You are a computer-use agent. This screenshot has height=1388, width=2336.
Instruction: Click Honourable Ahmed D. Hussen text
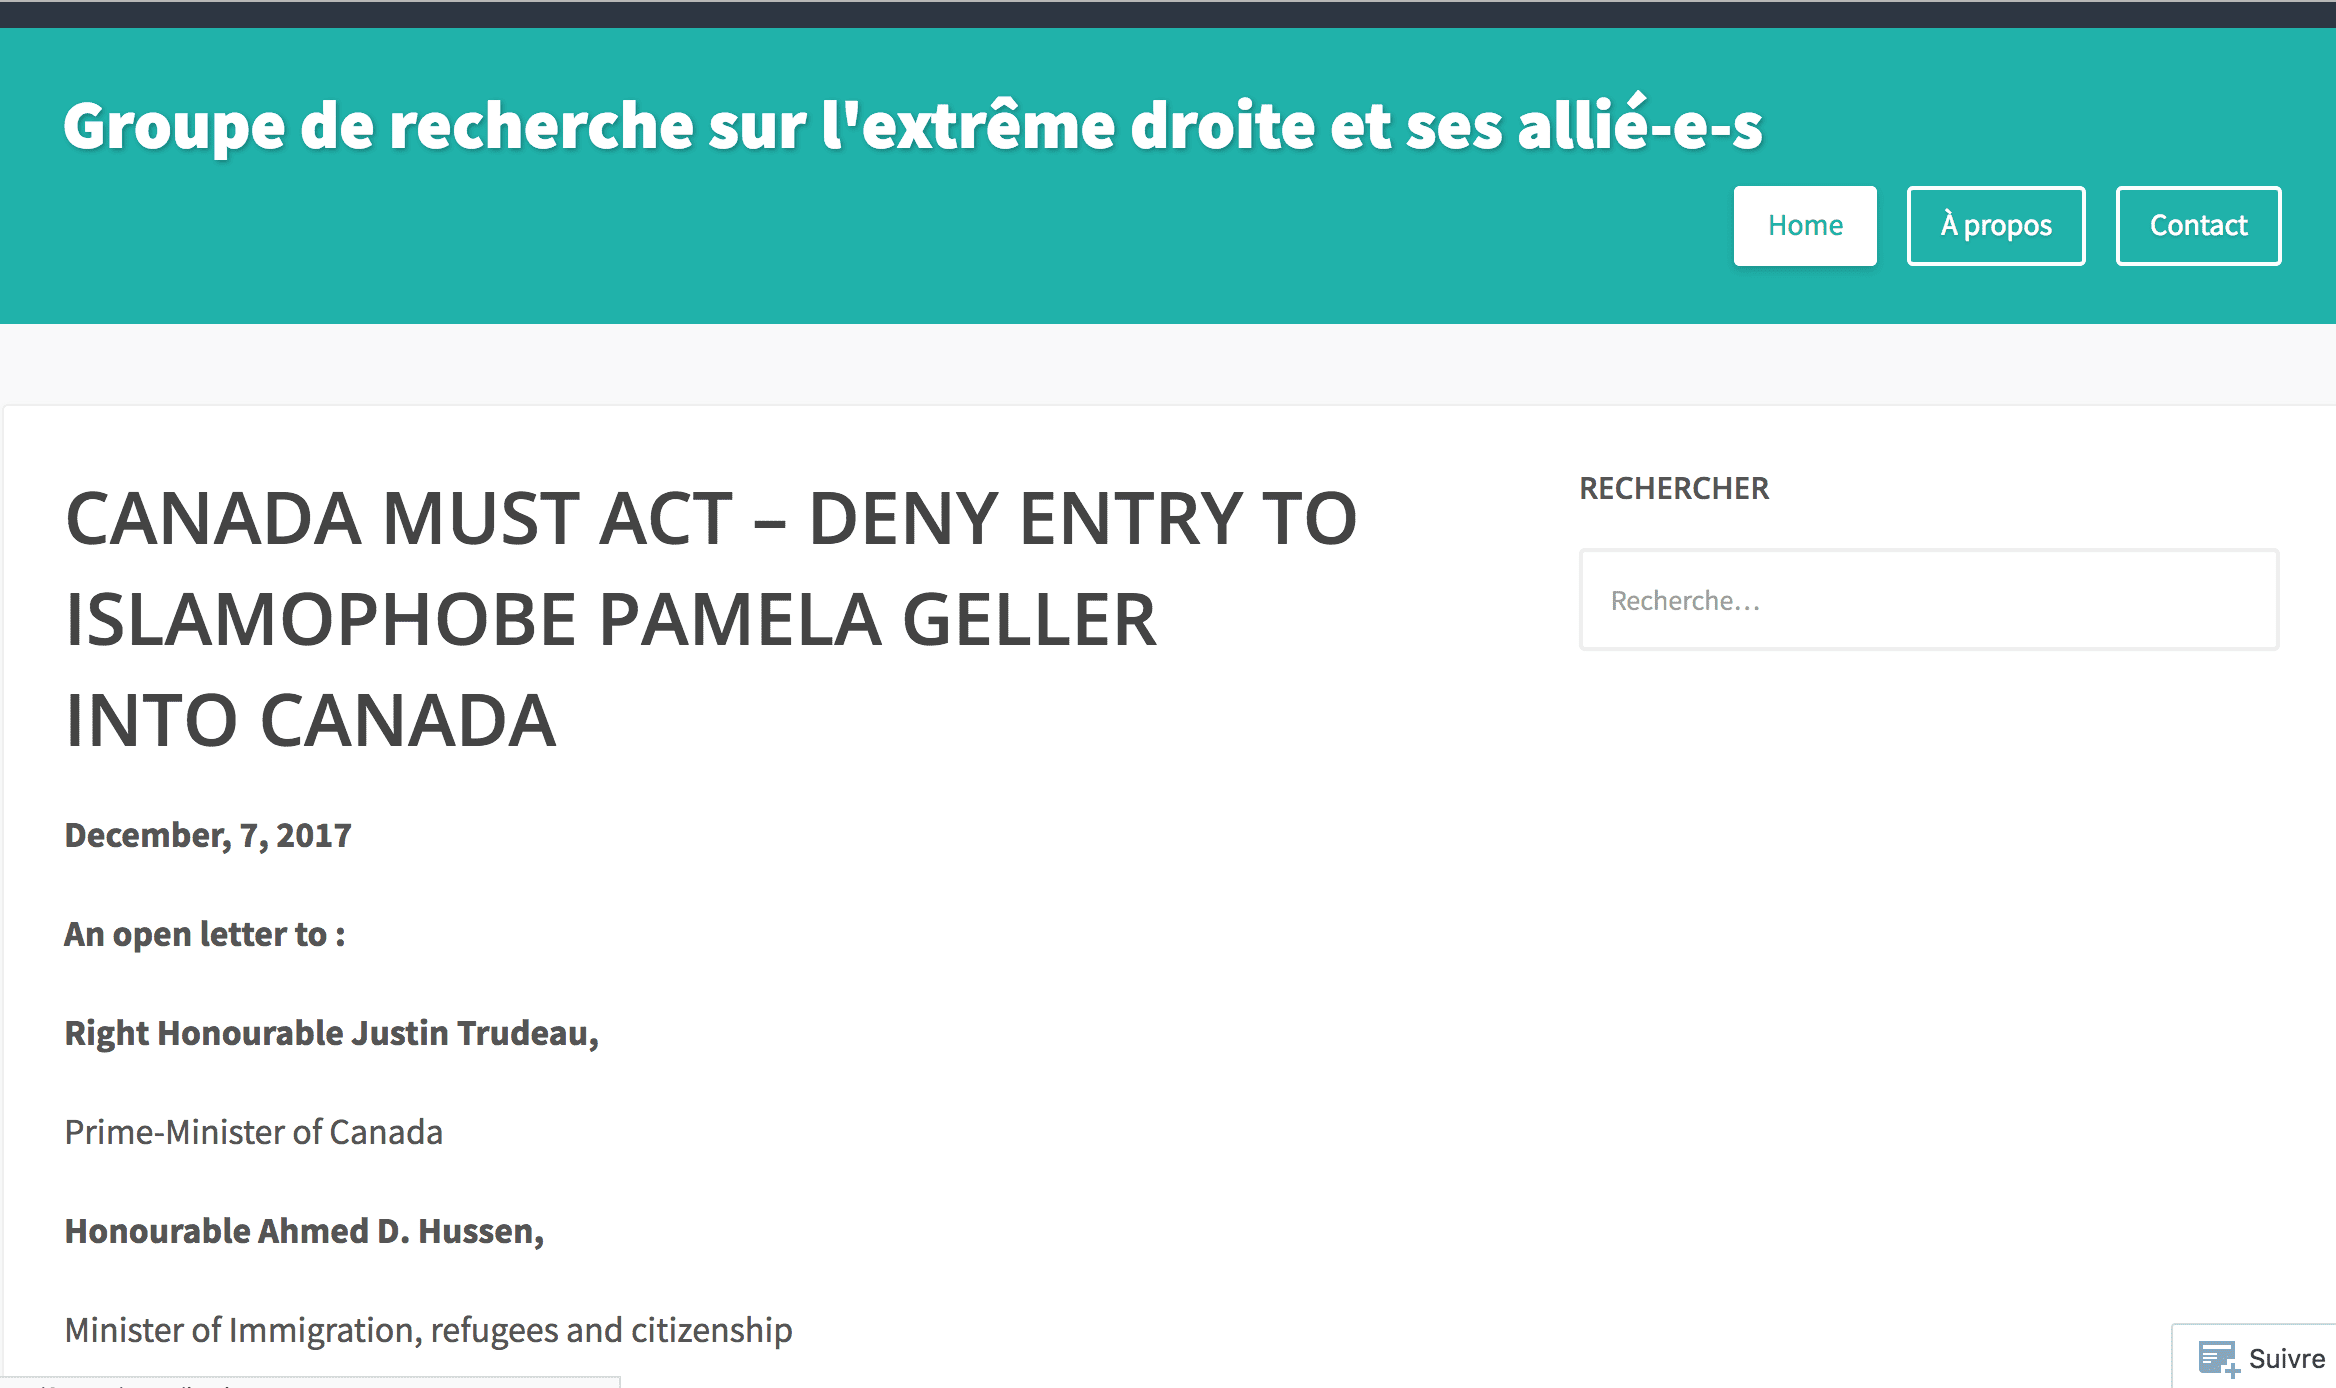point(304,1231)
